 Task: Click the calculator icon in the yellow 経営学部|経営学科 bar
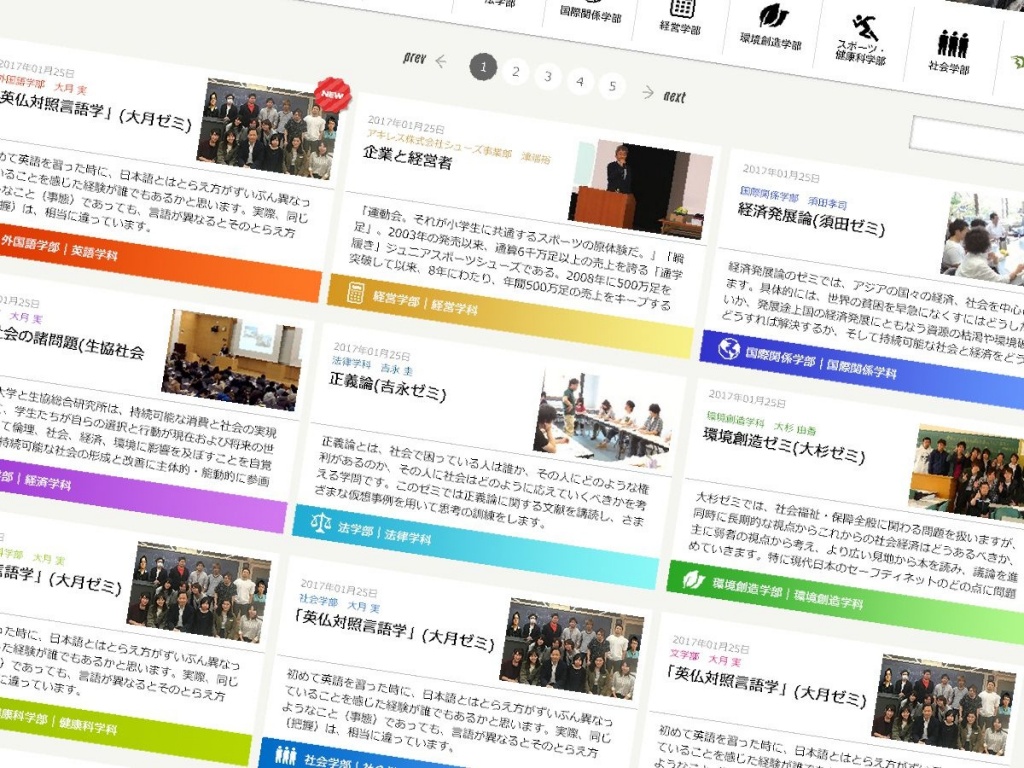pyautogui.click(x=355, y=292)
